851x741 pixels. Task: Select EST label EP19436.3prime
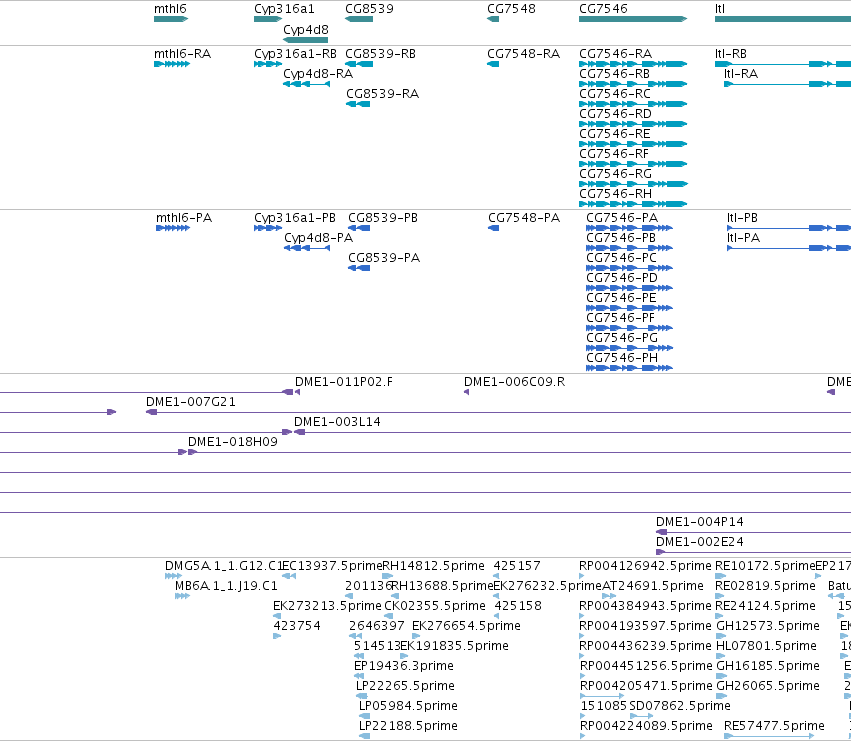coord(403,666)
